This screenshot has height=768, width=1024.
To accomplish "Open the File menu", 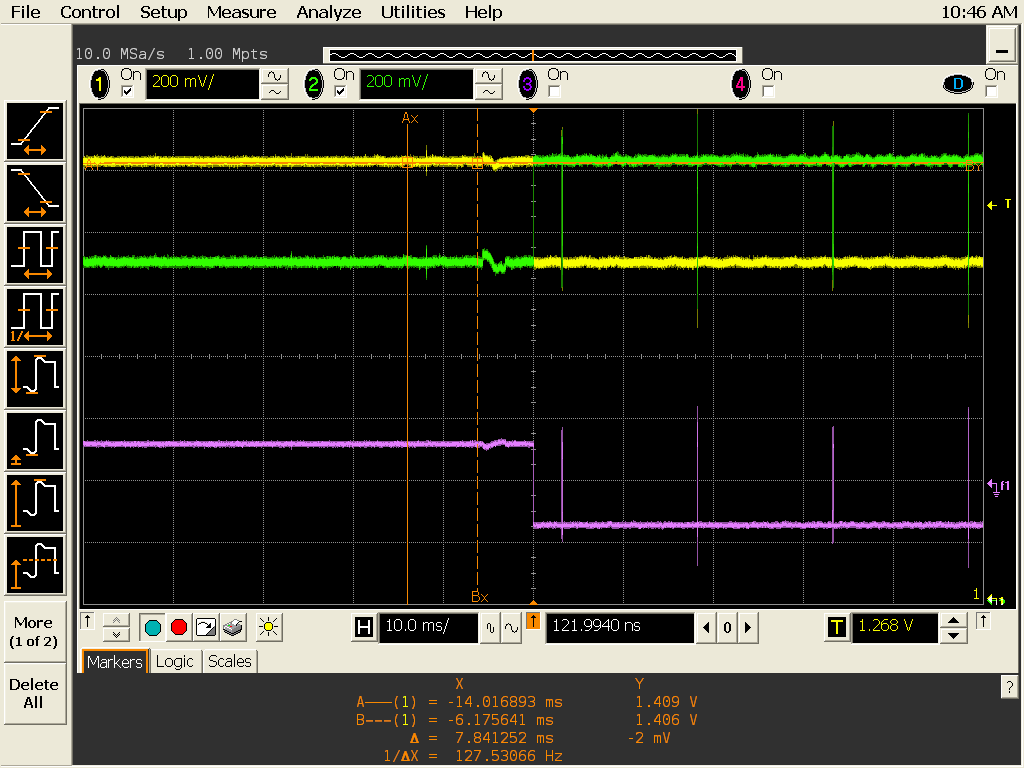I will [x=25, y=12].
